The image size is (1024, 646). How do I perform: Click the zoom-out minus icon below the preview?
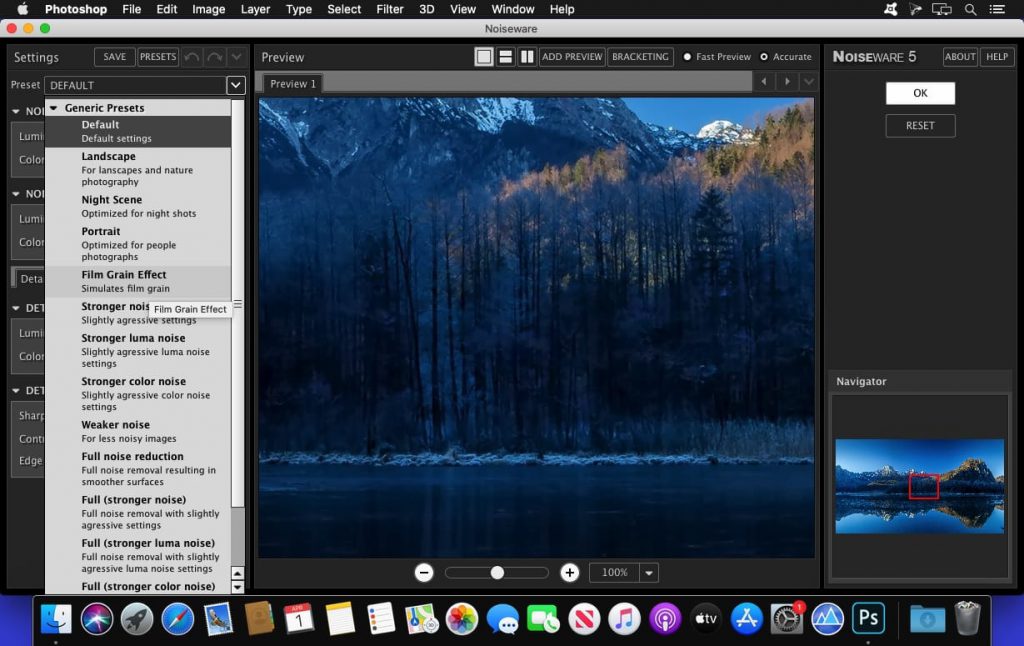[424, 572]
